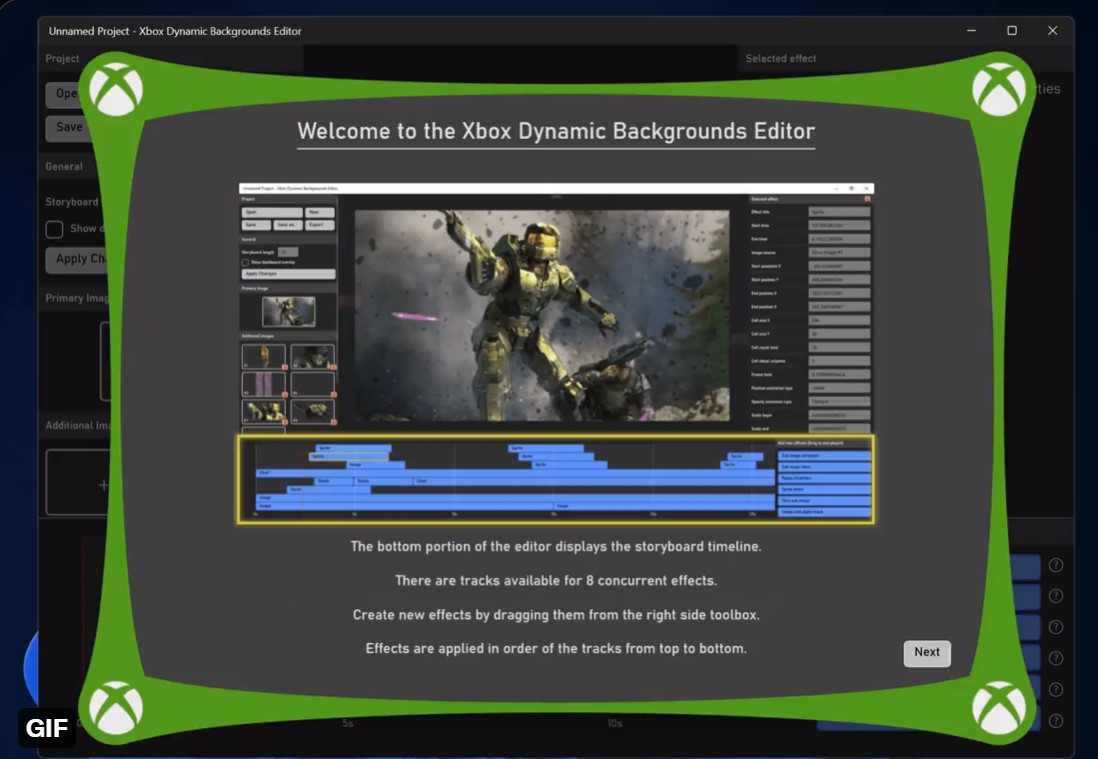Click the 'Primary Image' section label
The image size is (1098, 759).
click(77, 298)
